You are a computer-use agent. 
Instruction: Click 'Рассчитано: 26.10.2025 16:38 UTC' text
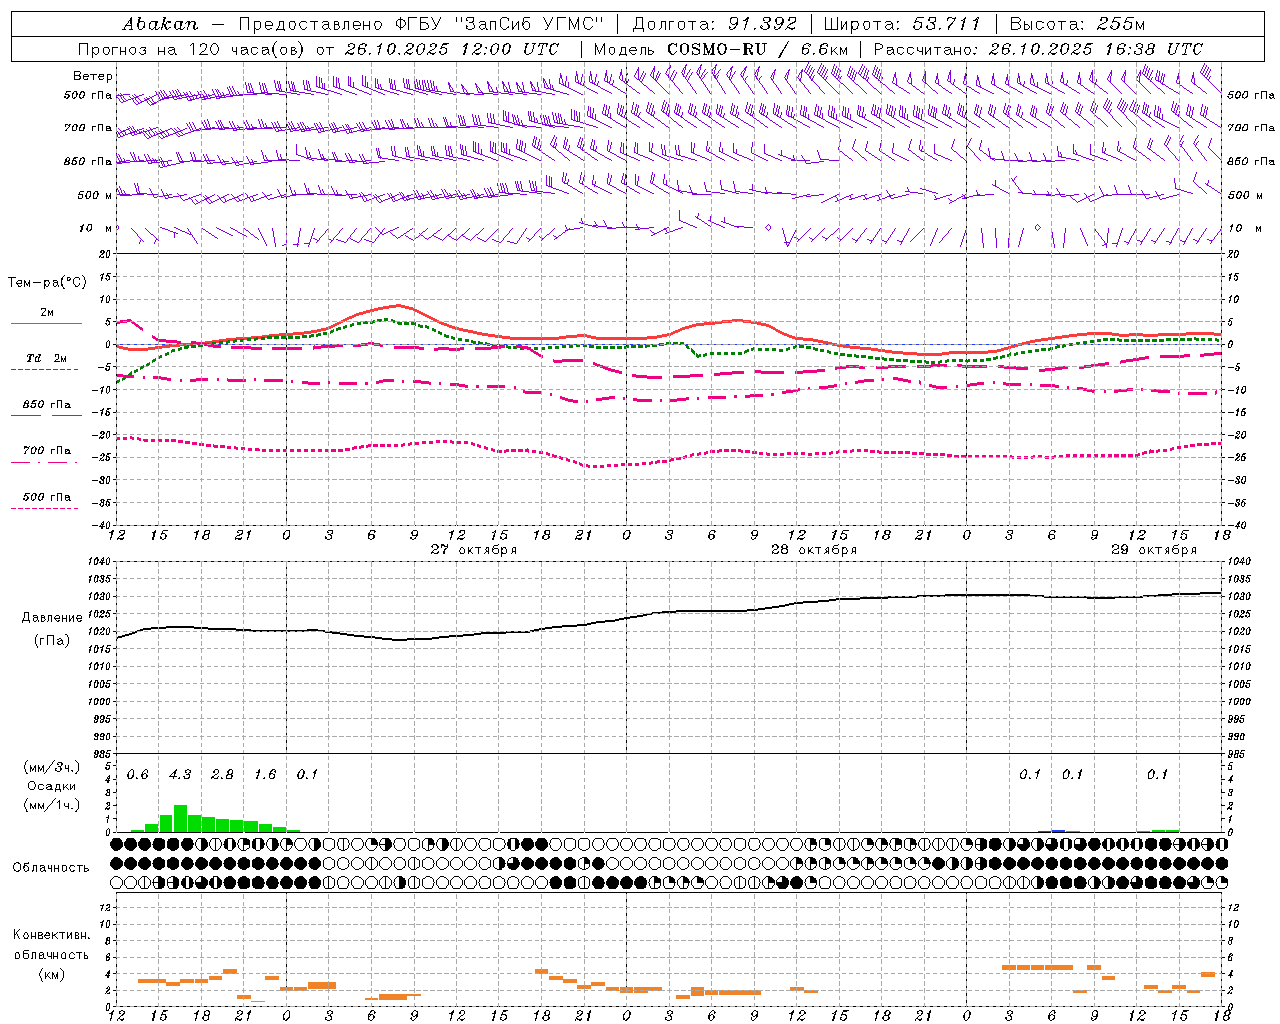pos(1038,49)
